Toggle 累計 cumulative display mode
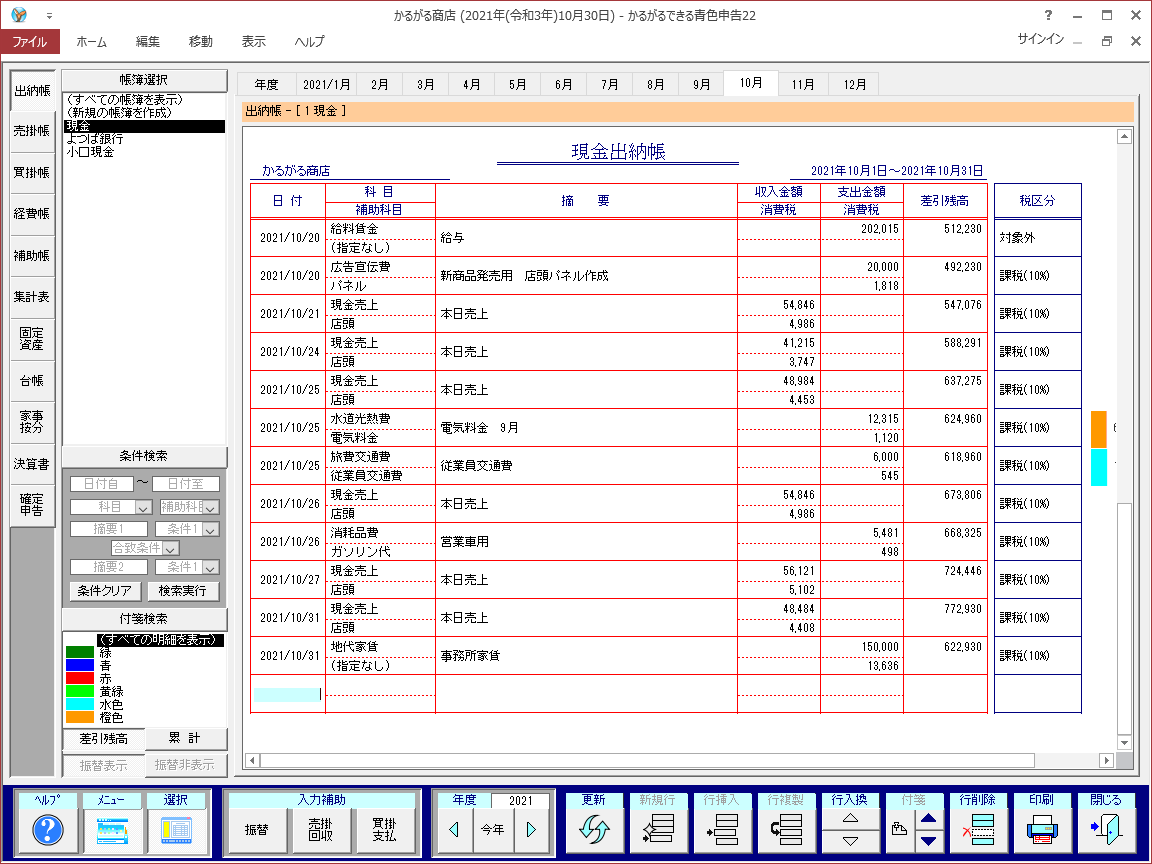This screenshot has height=864, width=1152. pyautogui.click(x=185, y=738)
